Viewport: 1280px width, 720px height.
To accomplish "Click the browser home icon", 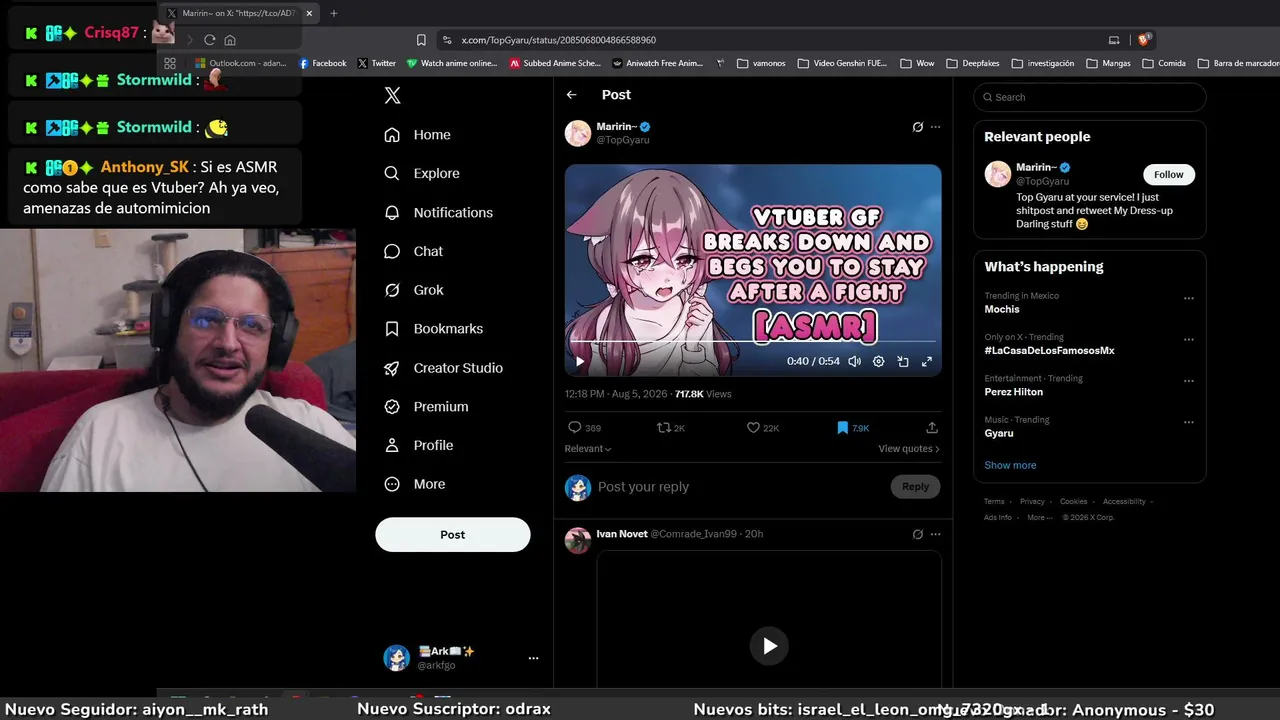I will pyautogui.click(x=230, y=40).
